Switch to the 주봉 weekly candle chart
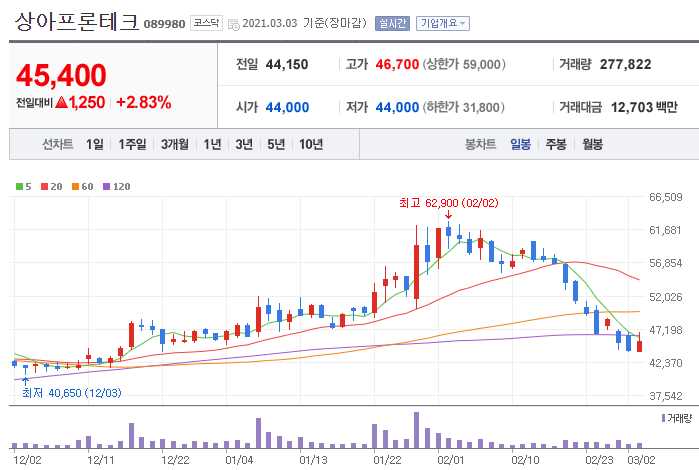699x470 pixels. point(556,144)
